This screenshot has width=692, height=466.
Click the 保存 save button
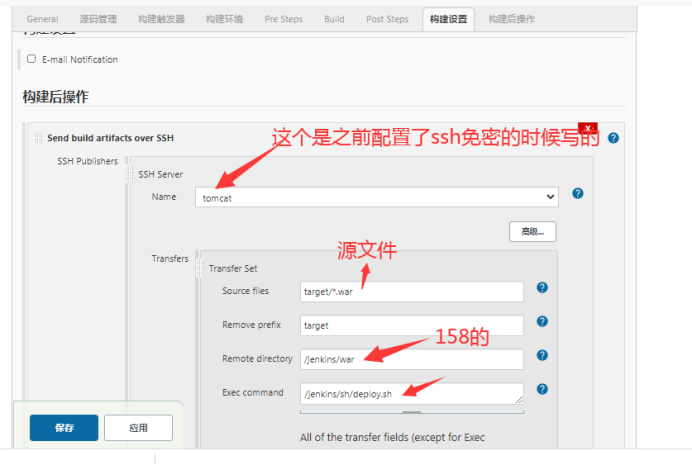[x=64, y=428]
